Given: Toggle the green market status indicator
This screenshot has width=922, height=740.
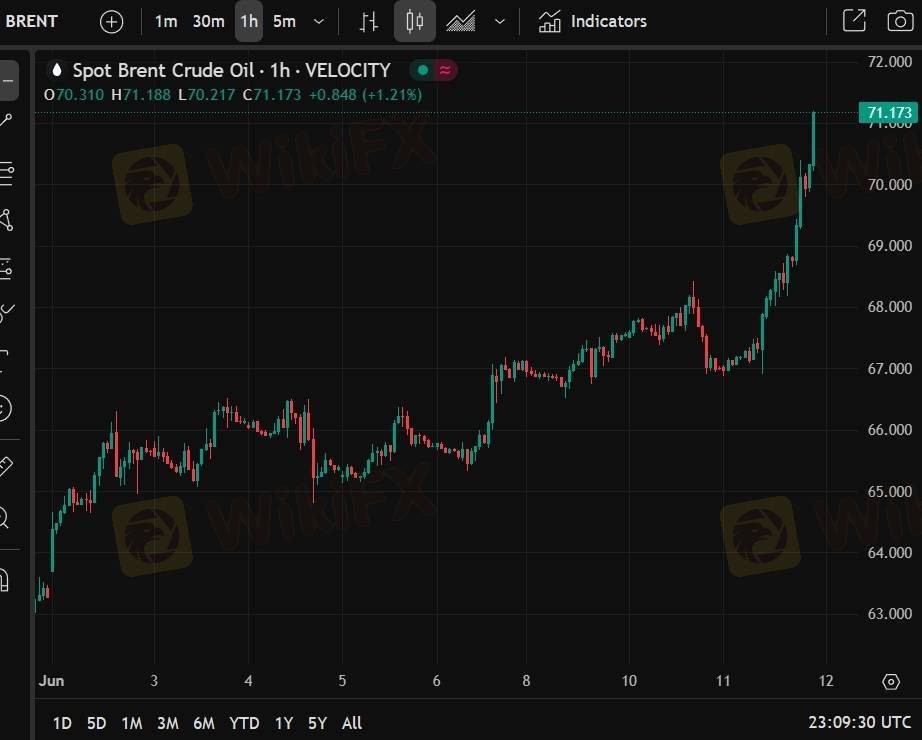Looking at the screenshot, I should (x=422, y=71).
